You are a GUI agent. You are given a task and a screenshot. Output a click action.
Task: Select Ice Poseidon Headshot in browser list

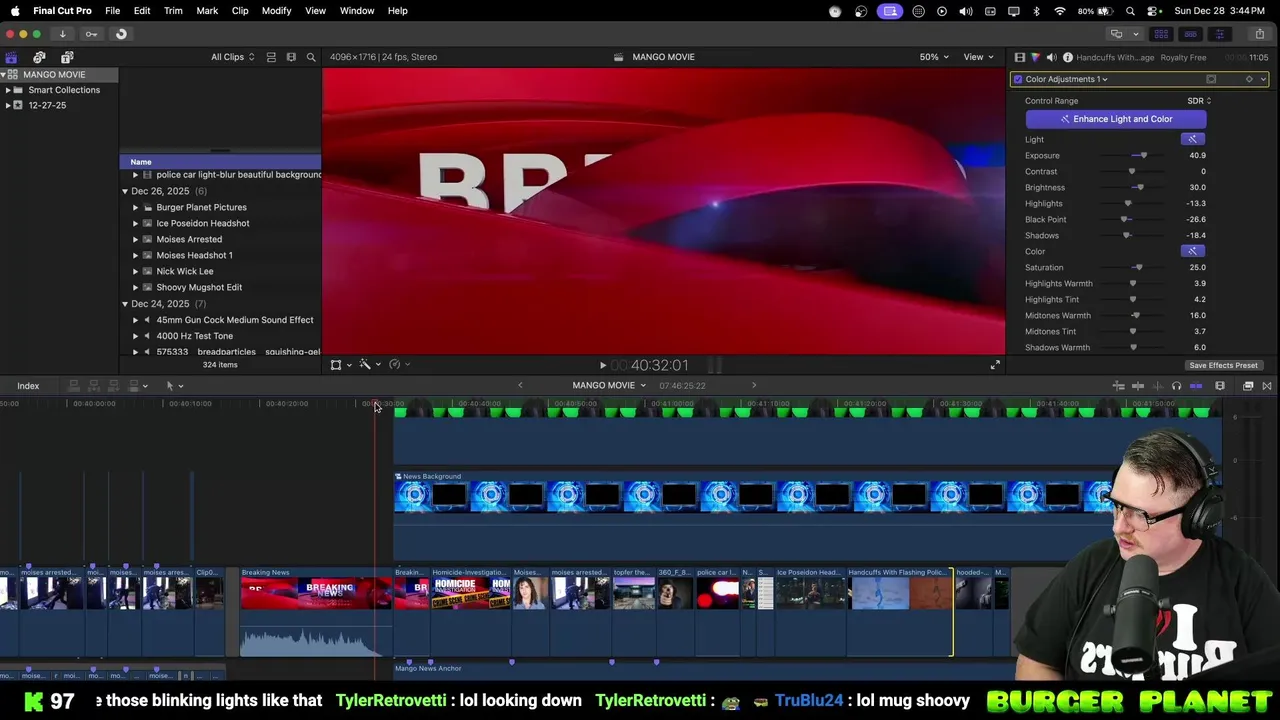203,223
